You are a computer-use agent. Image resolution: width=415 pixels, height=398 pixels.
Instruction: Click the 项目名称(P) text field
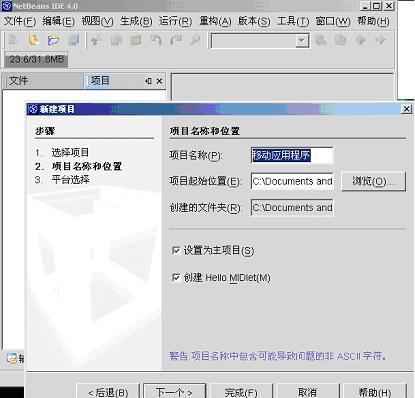[292, 155]
